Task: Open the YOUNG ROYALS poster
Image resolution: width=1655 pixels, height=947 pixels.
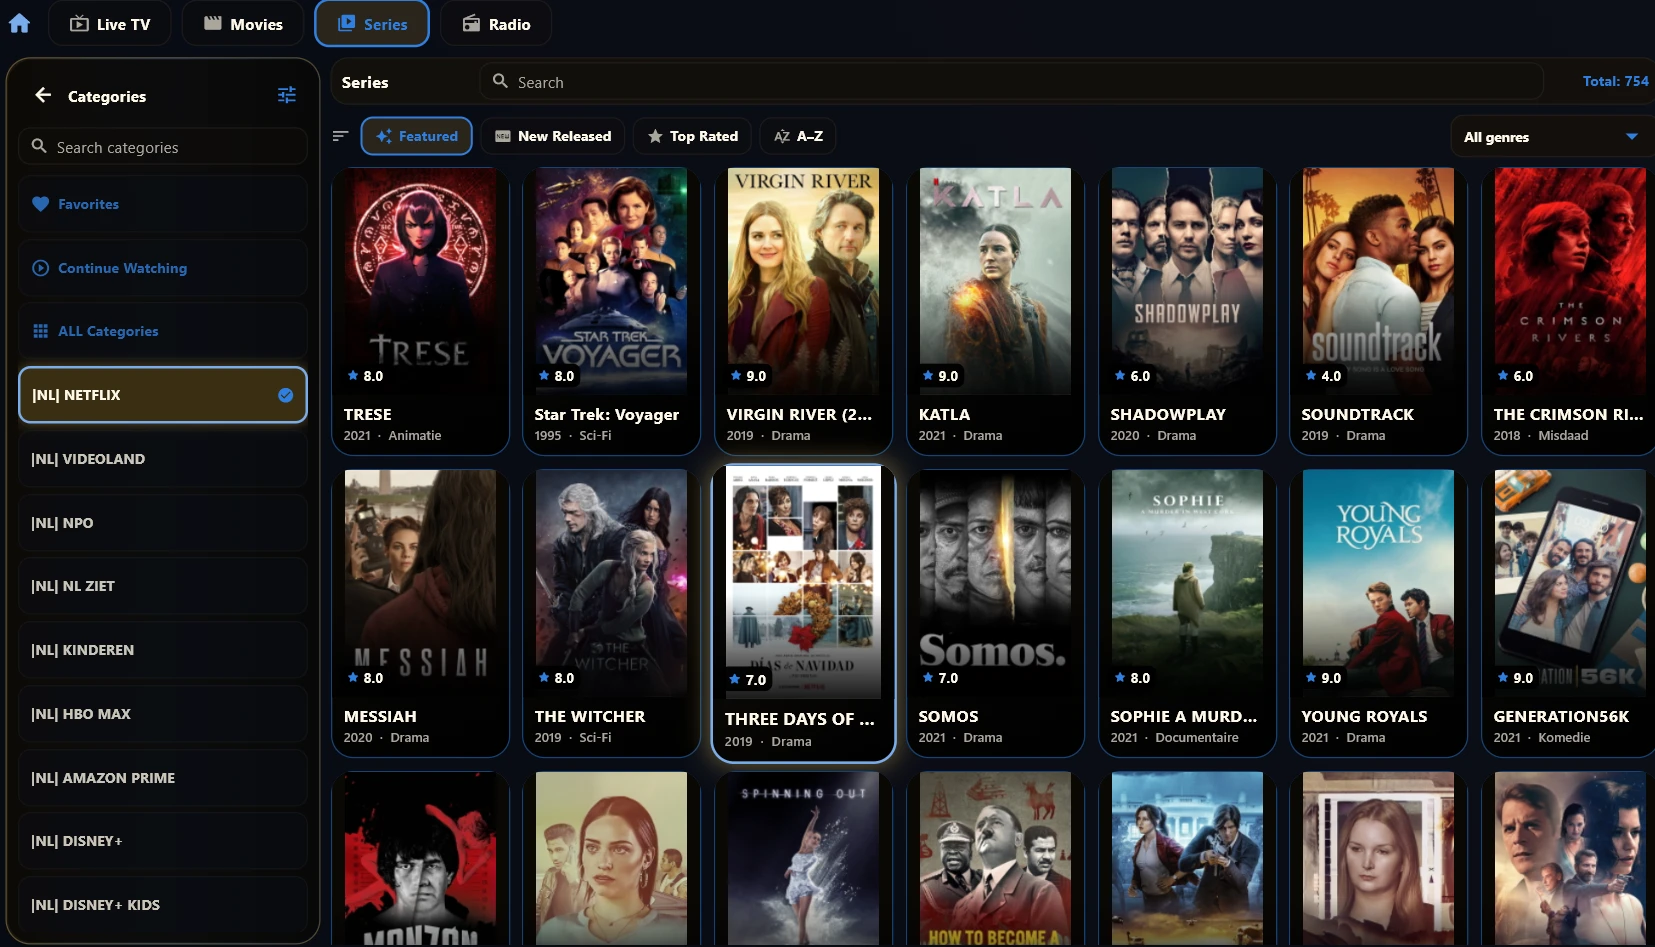Action: (x=1378, y=583)
